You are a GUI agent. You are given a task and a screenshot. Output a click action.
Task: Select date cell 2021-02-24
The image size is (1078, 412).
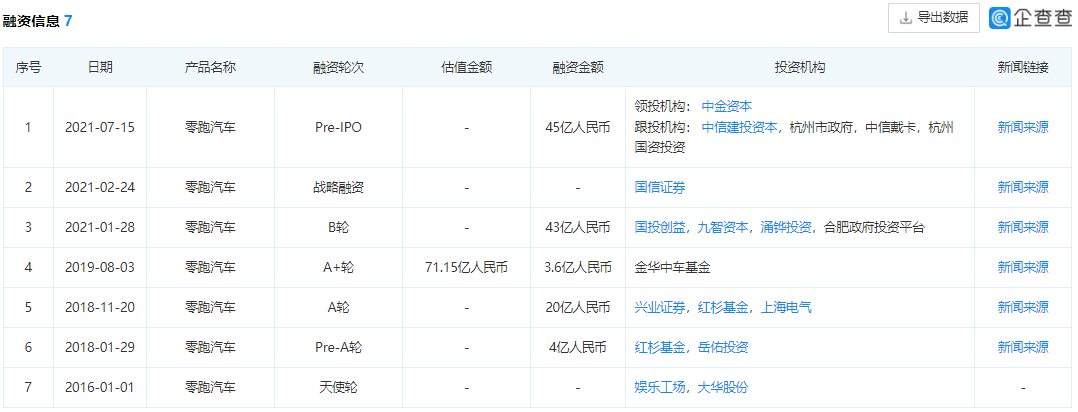coord(100,187)
